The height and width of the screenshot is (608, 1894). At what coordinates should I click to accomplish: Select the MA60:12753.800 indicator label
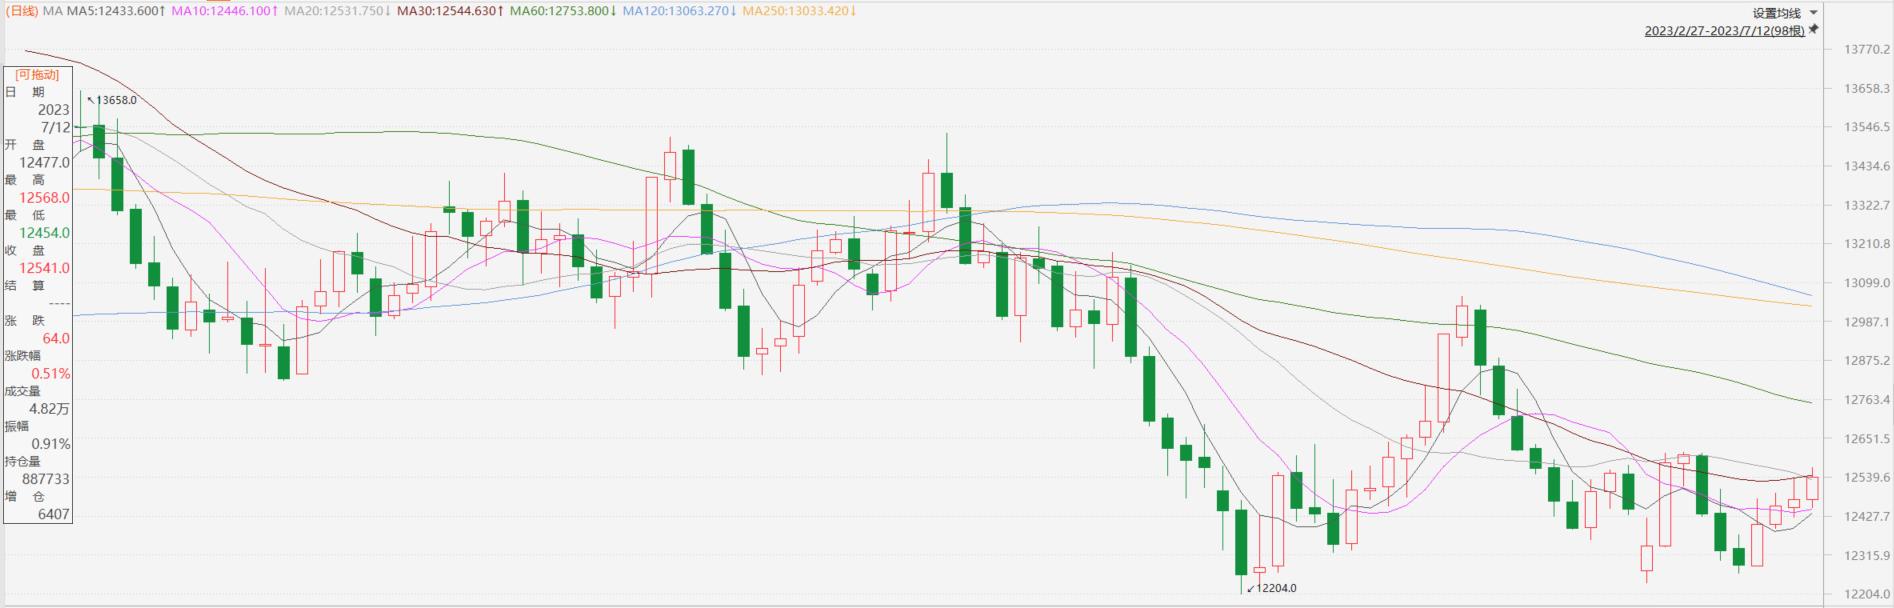[563, 11]
